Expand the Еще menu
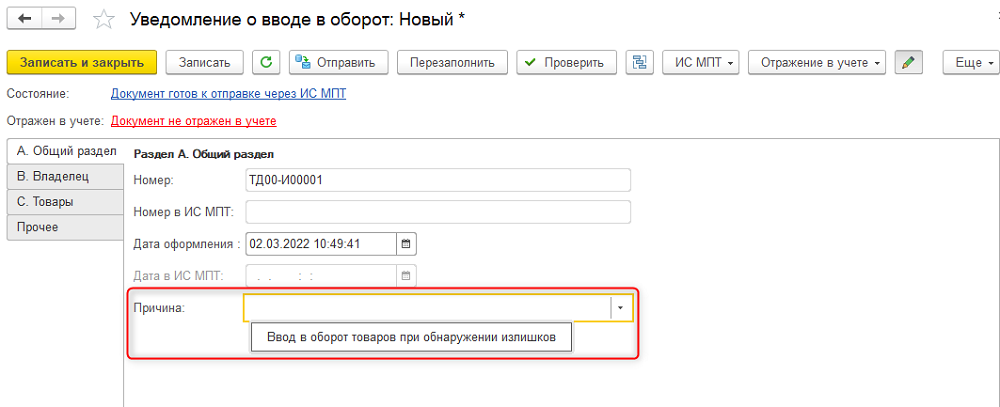 (971, 63)
